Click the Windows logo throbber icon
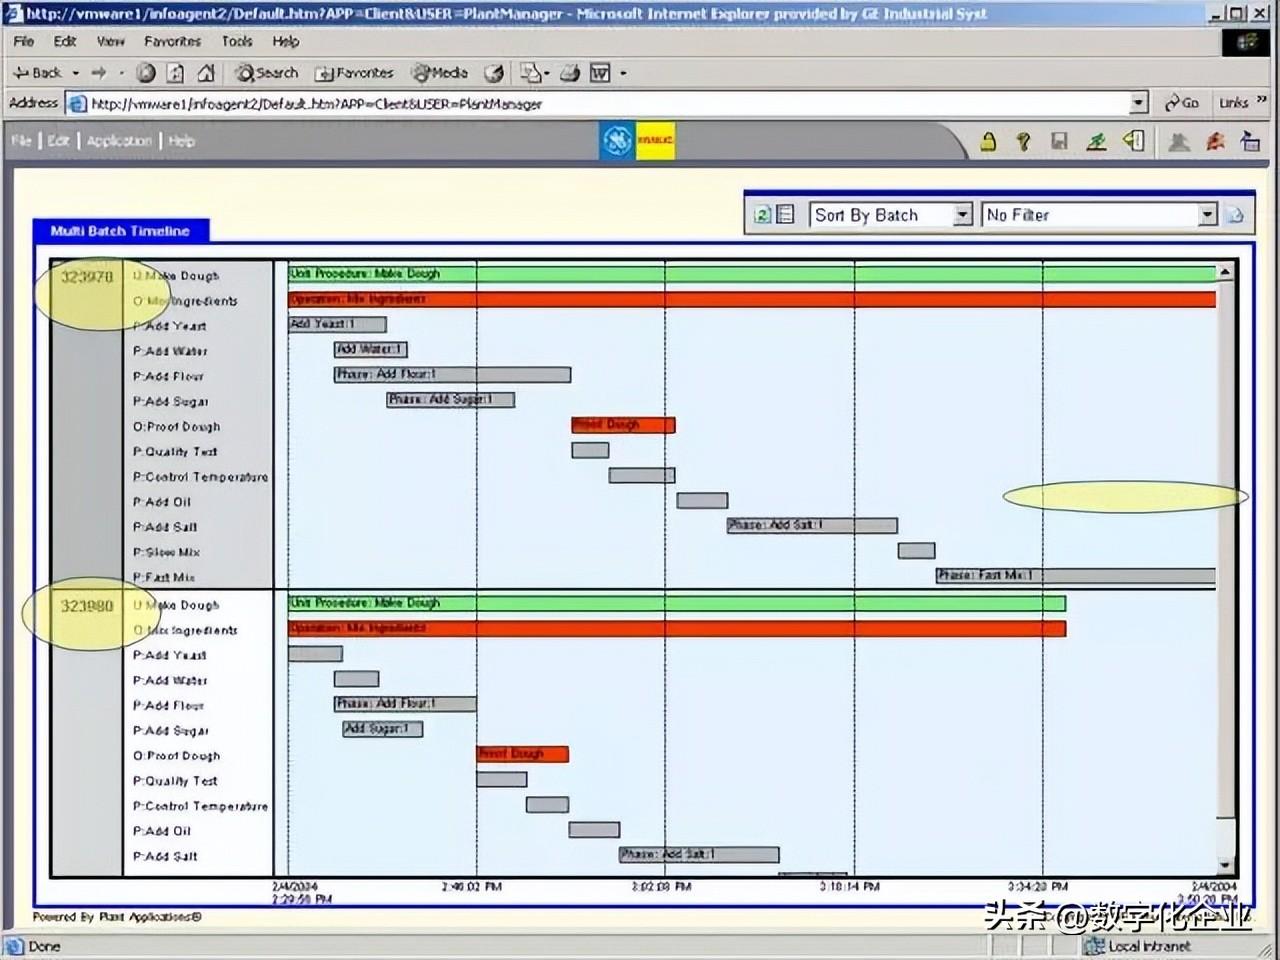The width and height of the screenshot is (1280, 960). (x=1246, y=42)
